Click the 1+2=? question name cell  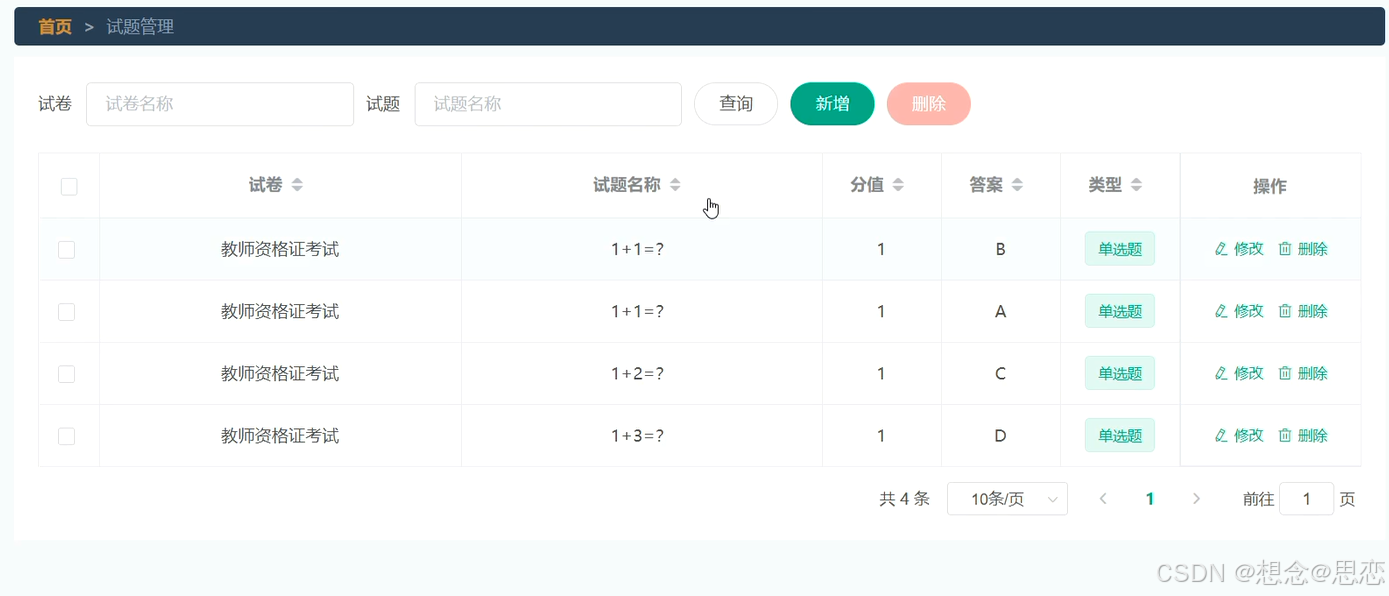tap(638, 373)
